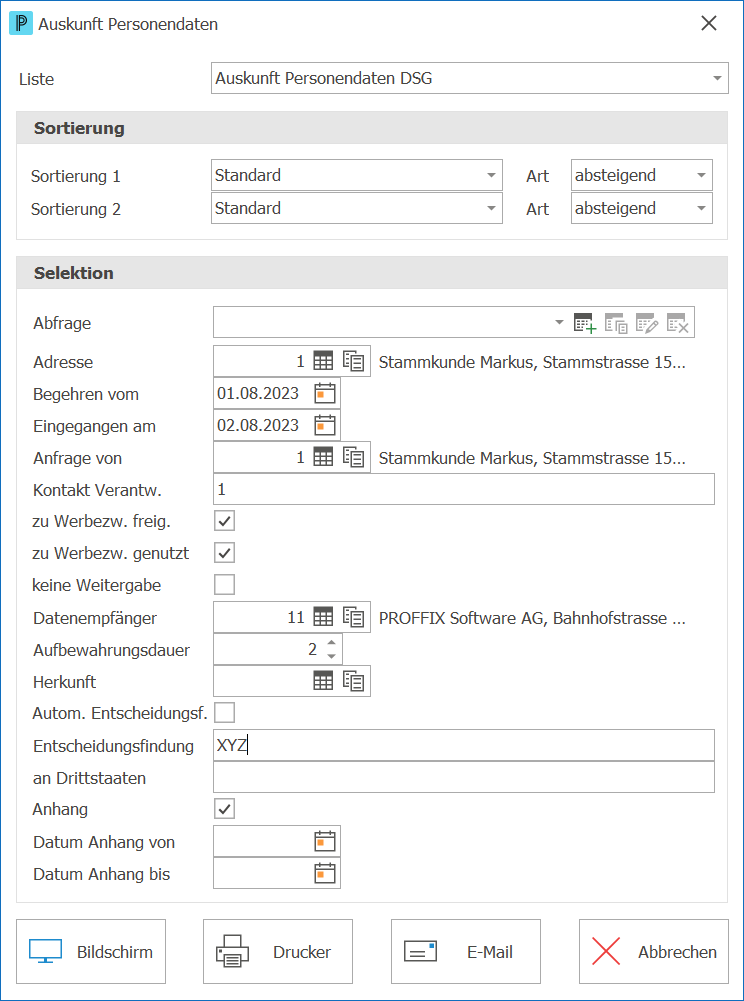Image resolution: width=744 pixels, height=1001 pixels.
Task: Click the add new query icon in Abfrage
Action: tap(584, 323)
